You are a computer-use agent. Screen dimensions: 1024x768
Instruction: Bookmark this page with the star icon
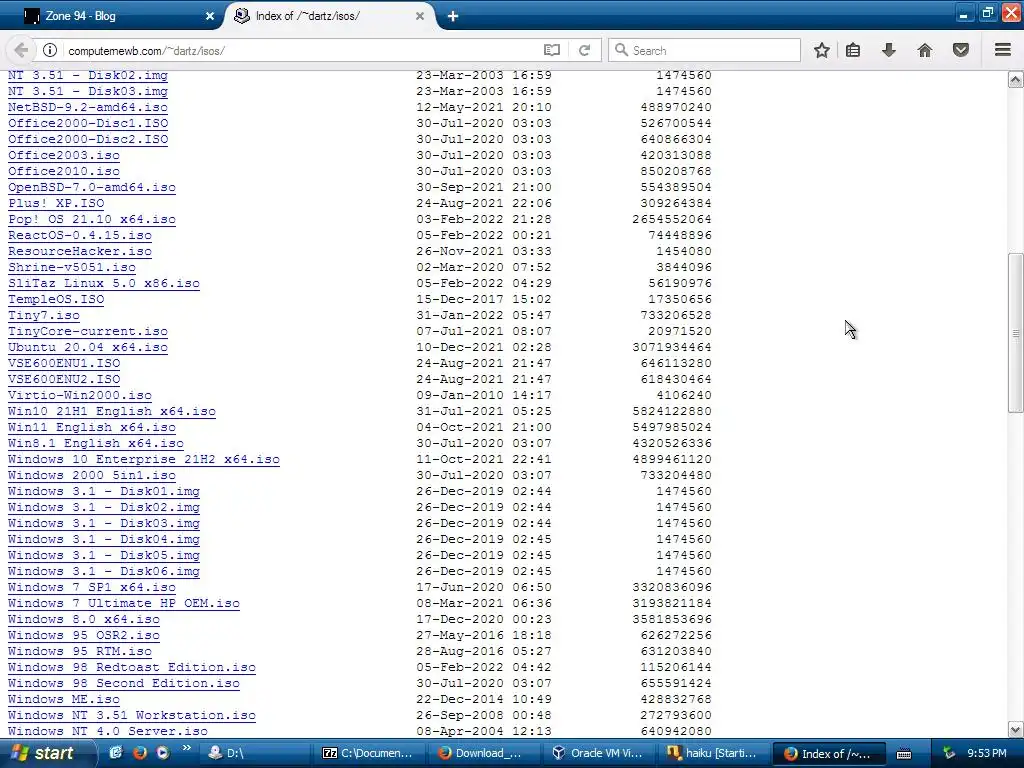coord(822,50)
